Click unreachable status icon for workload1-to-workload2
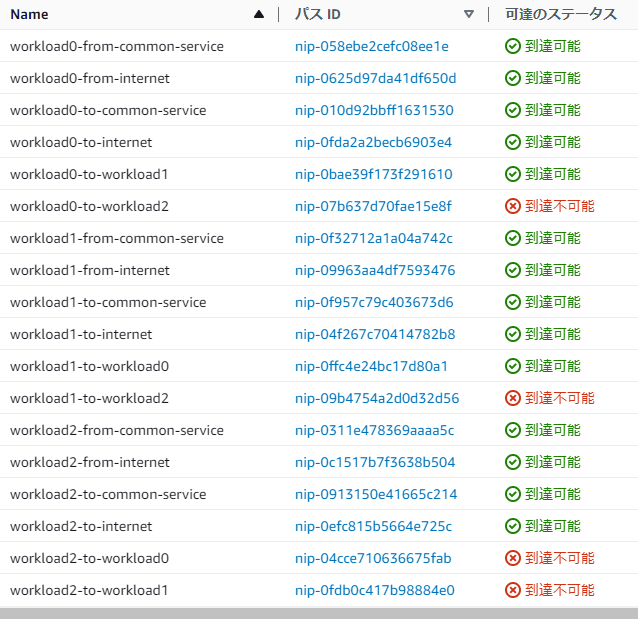 point(513,398)
